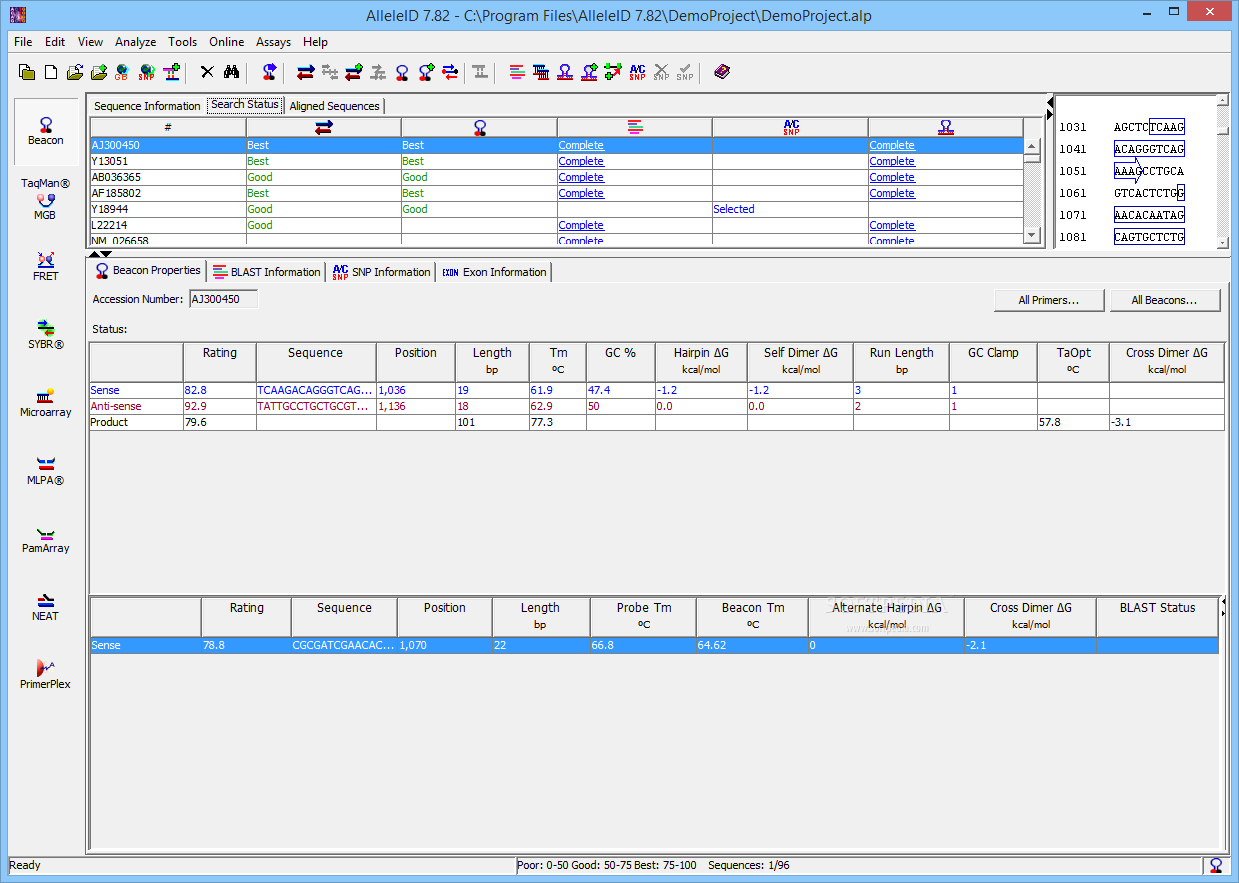This screenshot has height=883, width=1239.
Task: Click the New Project toolbar icon
Action: [27, 72]
